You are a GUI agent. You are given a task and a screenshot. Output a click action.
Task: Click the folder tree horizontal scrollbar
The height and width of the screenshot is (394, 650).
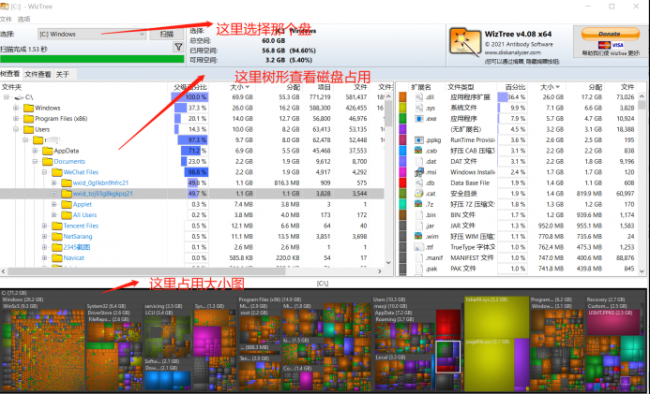191,271
